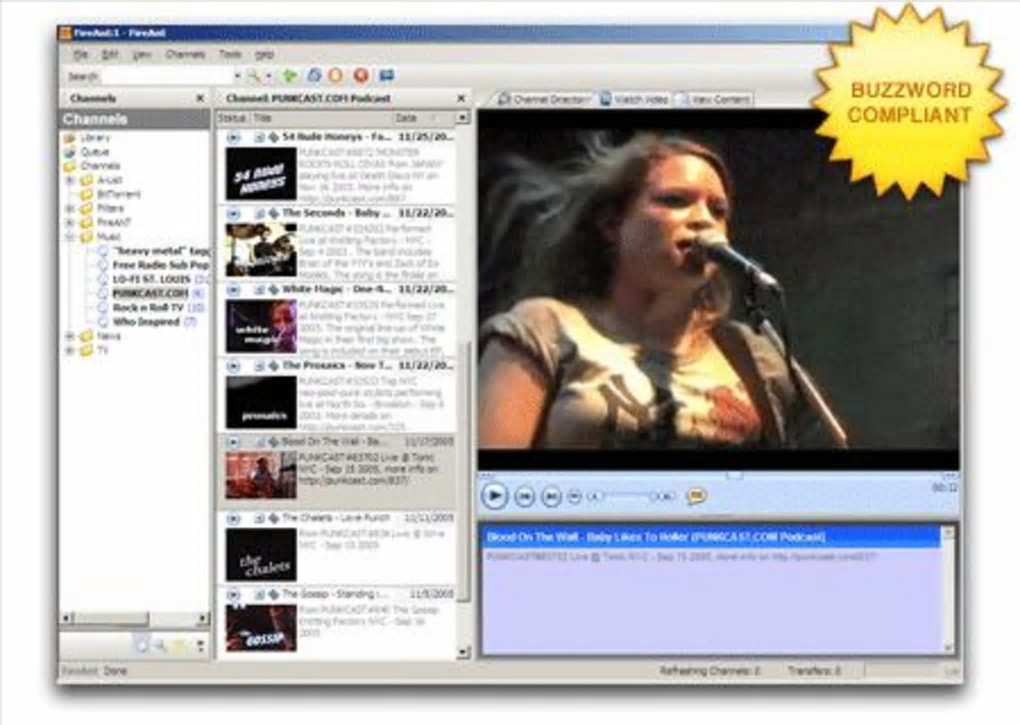This screenshot has height=725, width=1020.
Task: Click the status play icon for The Chalets
Action: 233,518
